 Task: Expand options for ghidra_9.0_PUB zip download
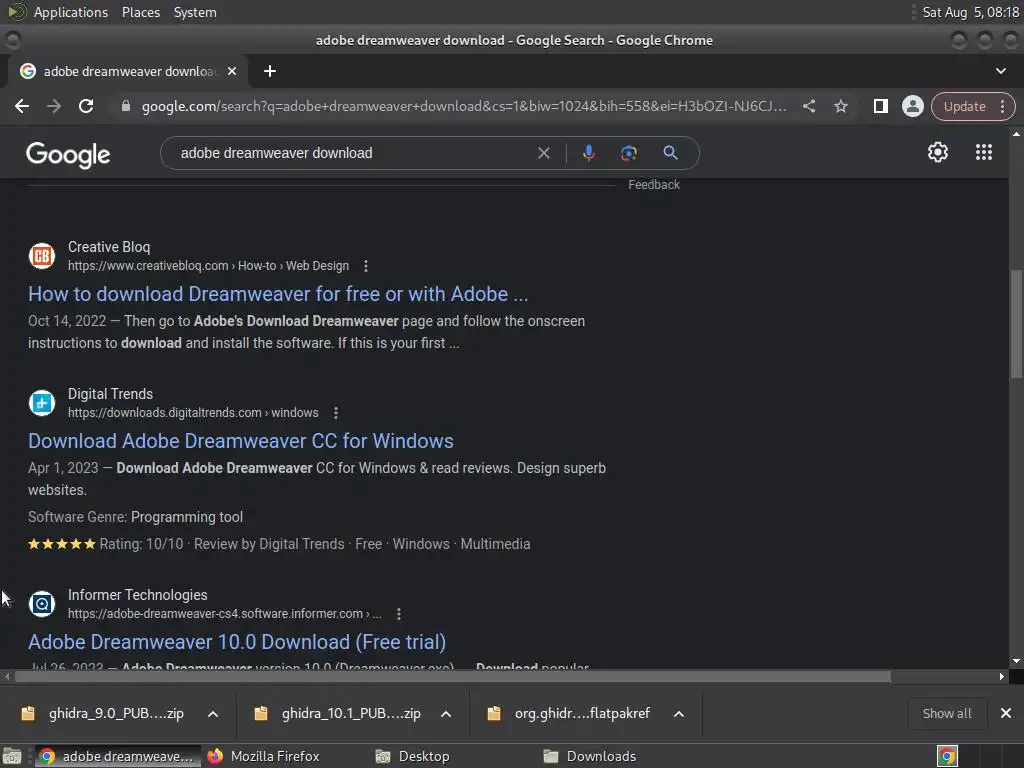coord(213,714)
